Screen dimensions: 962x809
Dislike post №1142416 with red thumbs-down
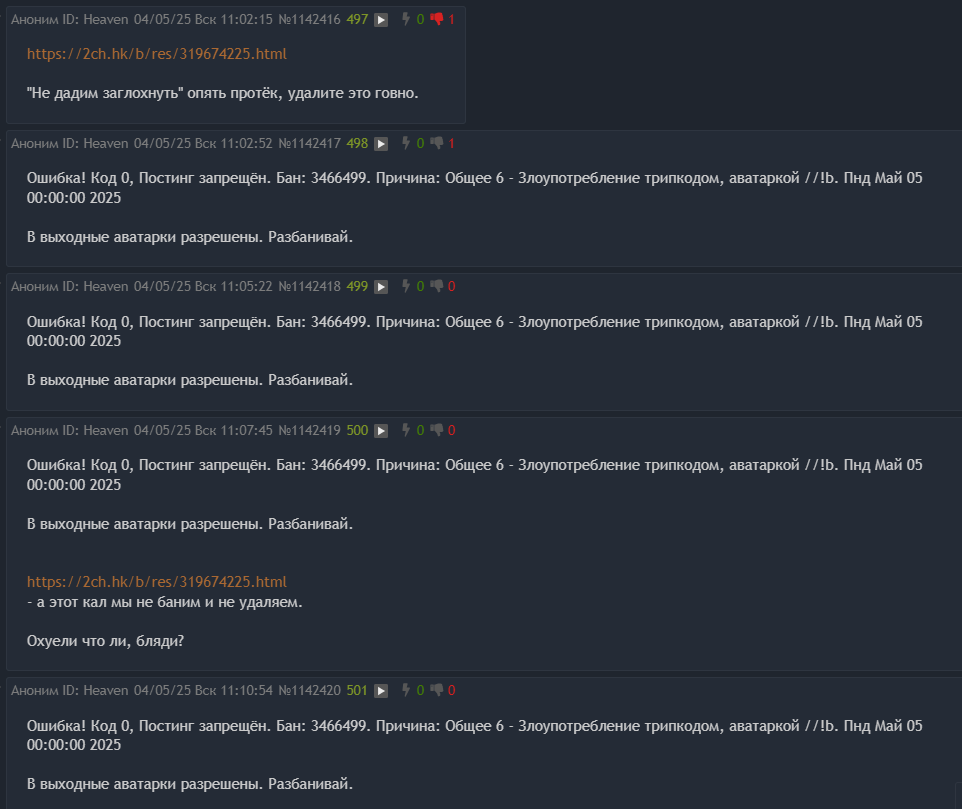click(437, 19)
